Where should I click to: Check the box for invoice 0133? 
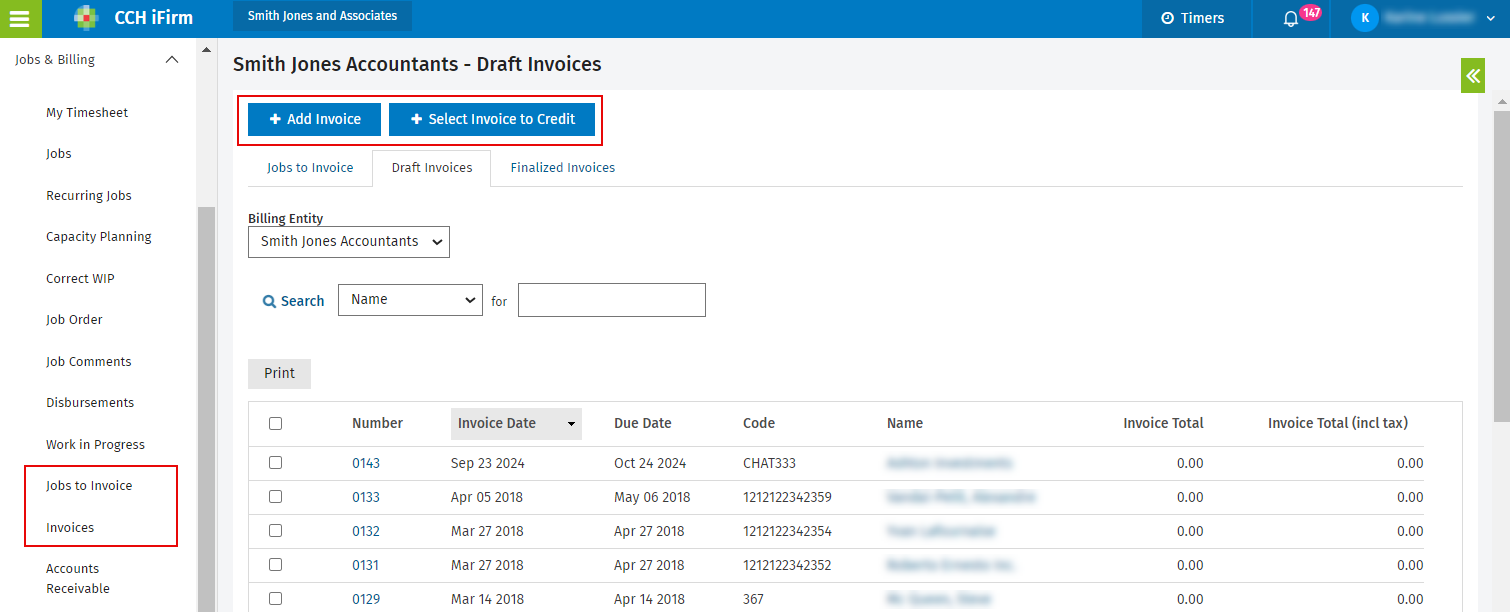[275, 497]
